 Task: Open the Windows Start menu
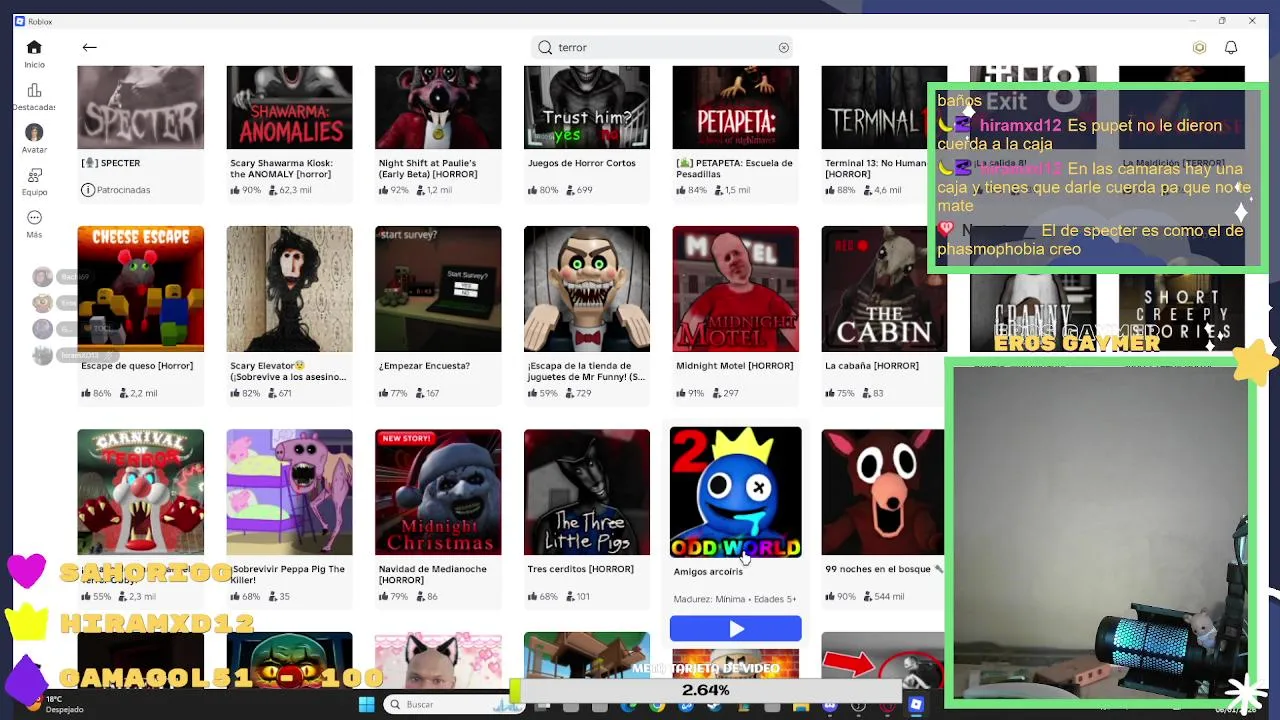coord(366,705)
